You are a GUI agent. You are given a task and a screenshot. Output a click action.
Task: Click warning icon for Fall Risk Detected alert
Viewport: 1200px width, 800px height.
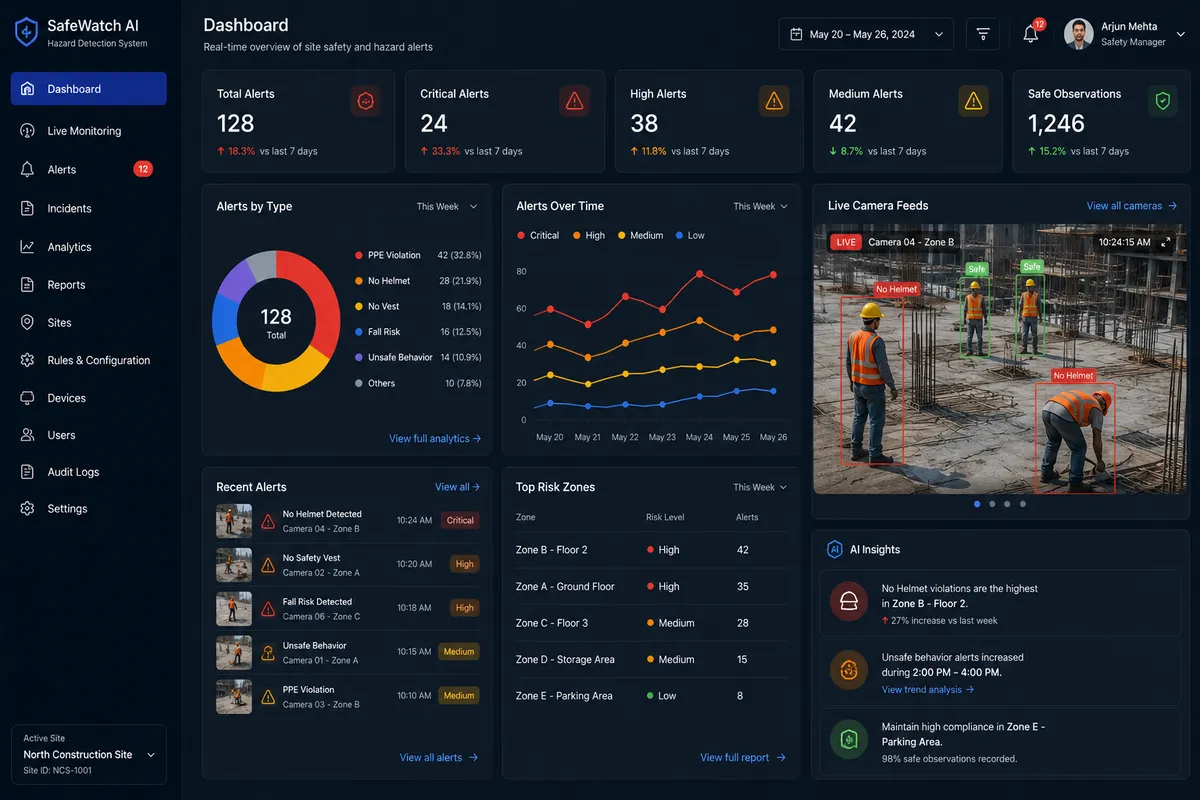pos(268,608)
